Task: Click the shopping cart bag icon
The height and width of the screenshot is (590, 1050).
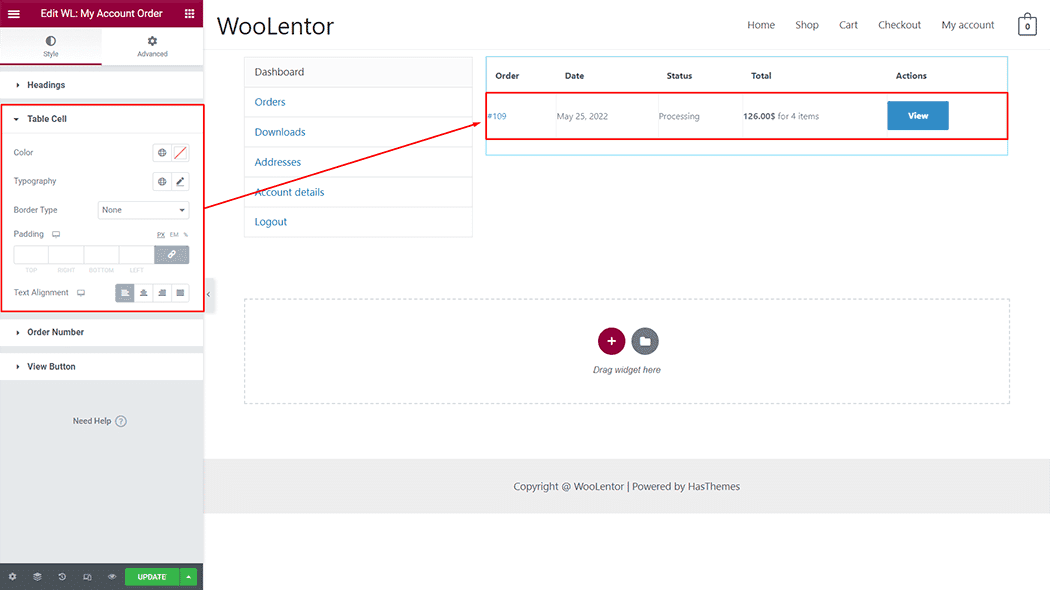Action: point(1027,26)
